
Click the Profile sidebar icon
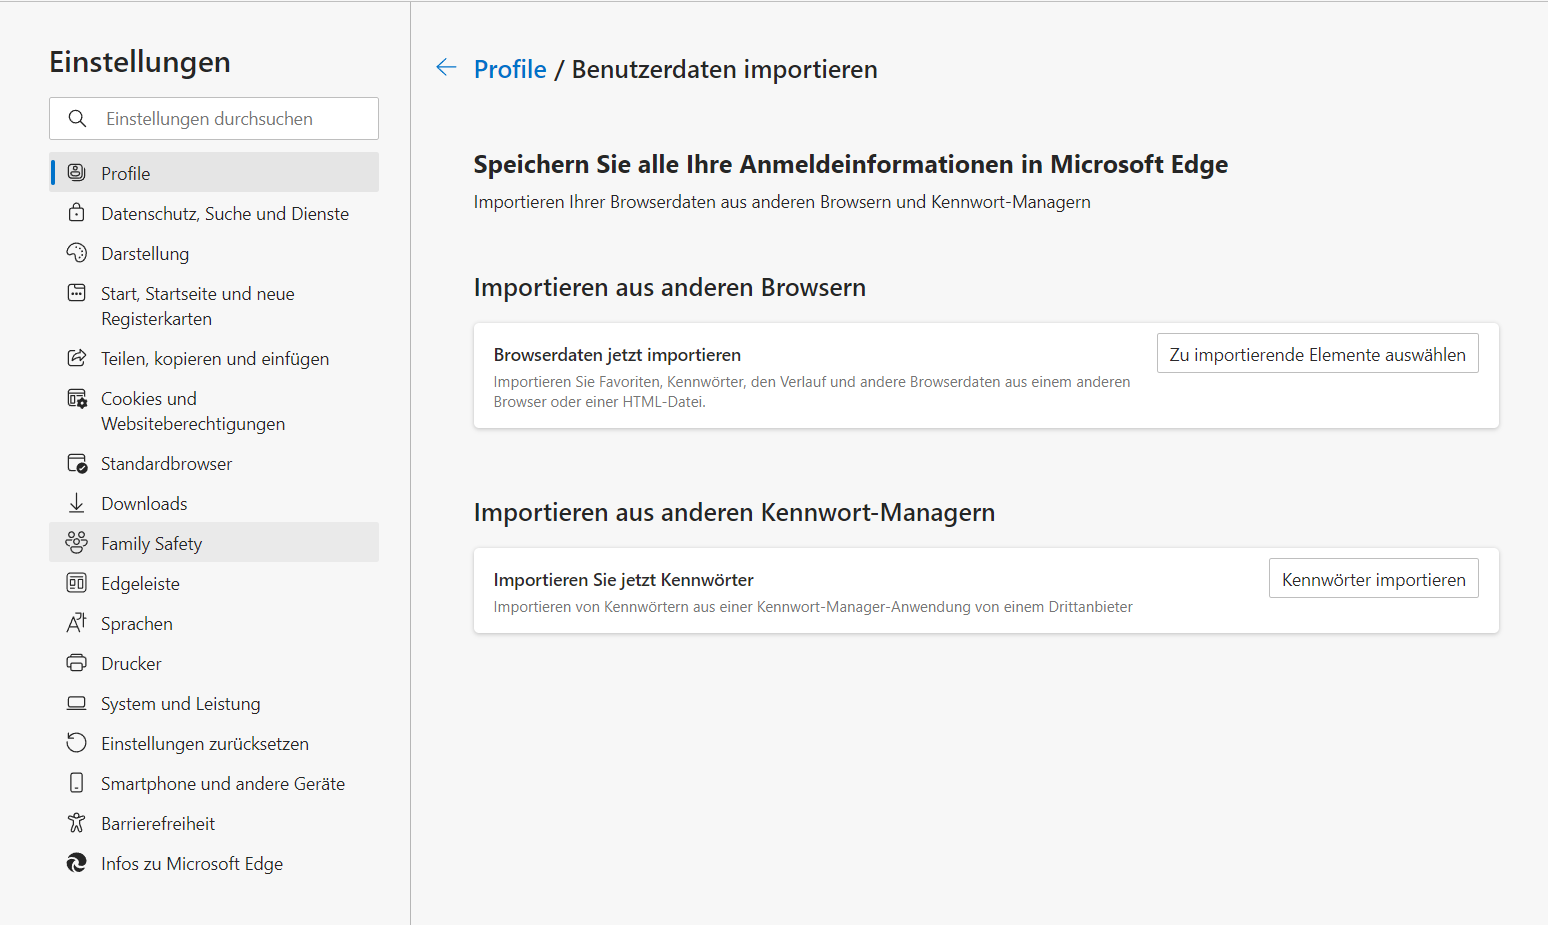click(x=76, y=173)
